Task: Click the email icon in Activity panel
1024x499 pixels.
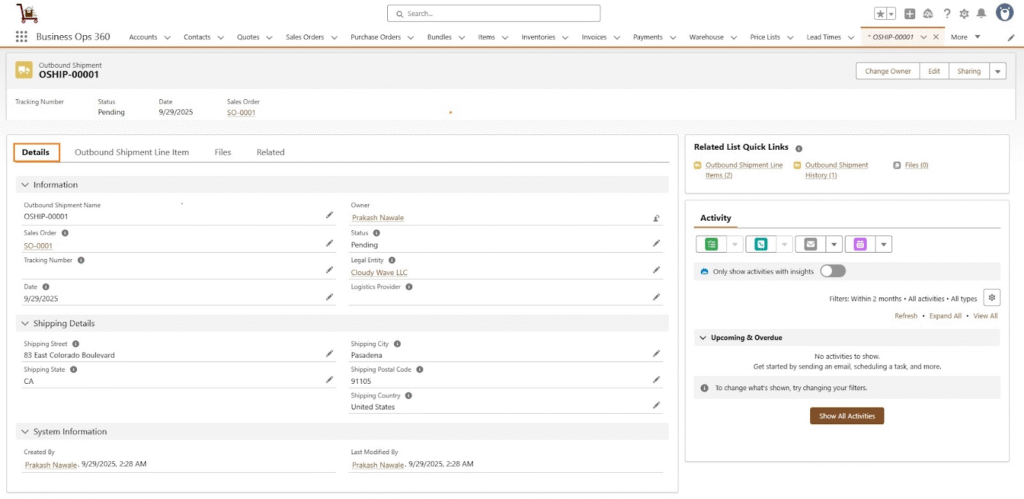Action: 811,244
